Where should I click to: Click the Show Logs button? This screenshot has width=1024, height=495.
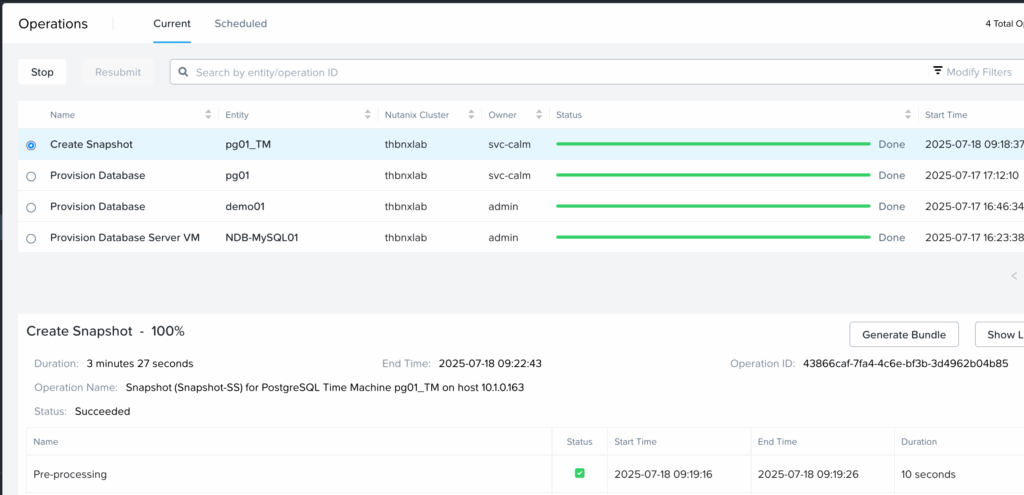coord(1000,334)
